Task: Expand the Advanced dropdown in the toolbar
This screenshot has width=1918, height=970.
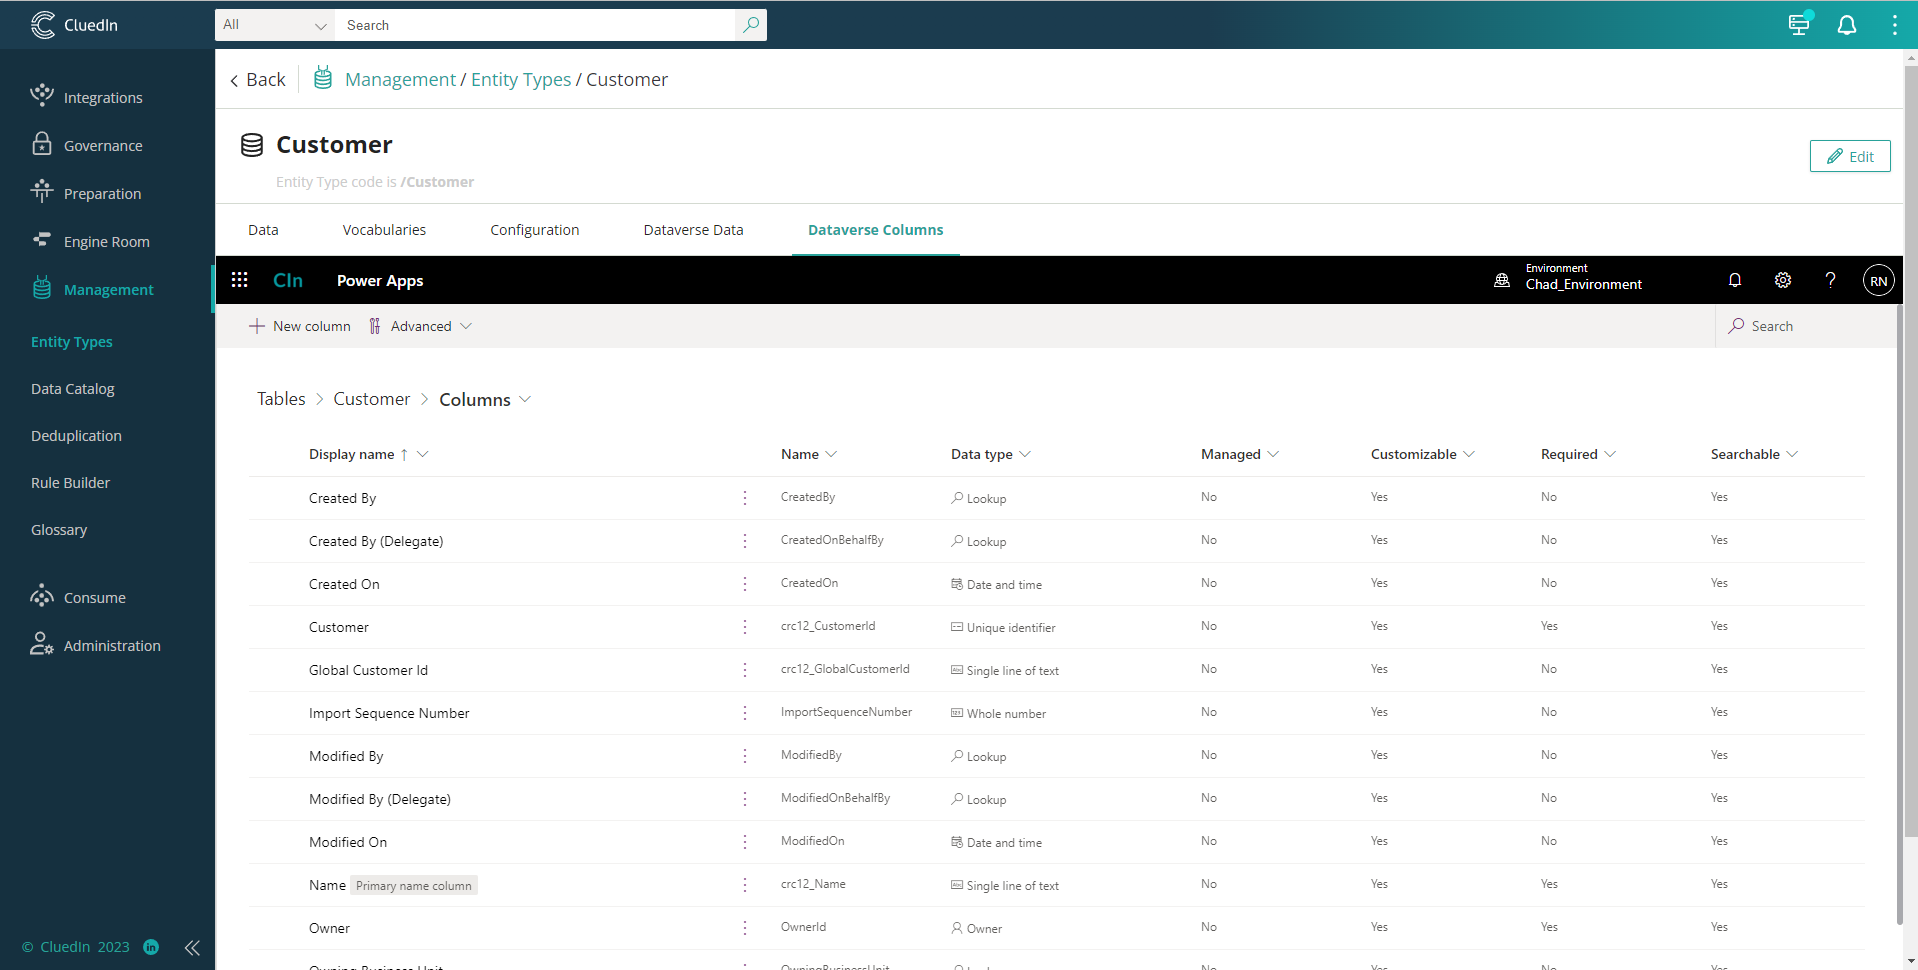Action: pos(421,325)
